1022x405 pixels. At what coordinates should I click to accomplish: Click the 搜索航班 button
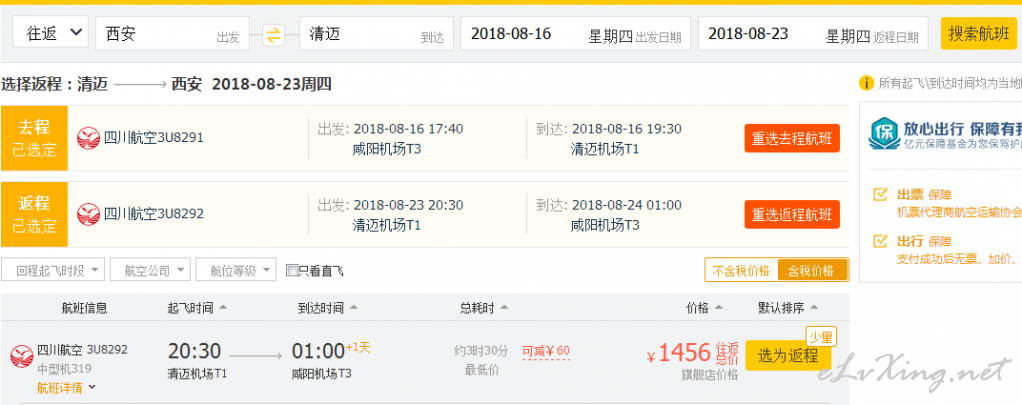(978, 33)
